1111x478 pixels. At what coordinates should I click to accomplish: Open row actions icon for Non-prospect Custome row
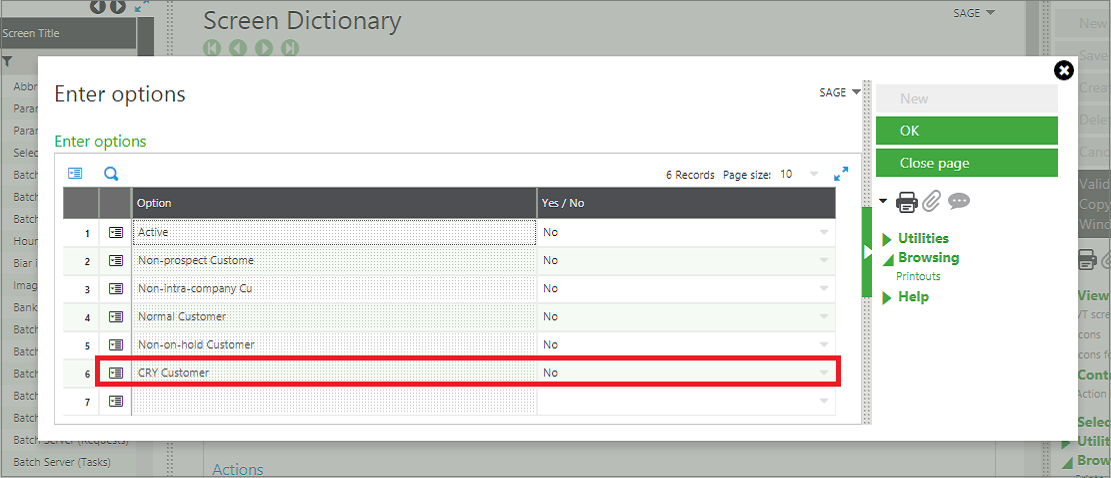[115, 260]
